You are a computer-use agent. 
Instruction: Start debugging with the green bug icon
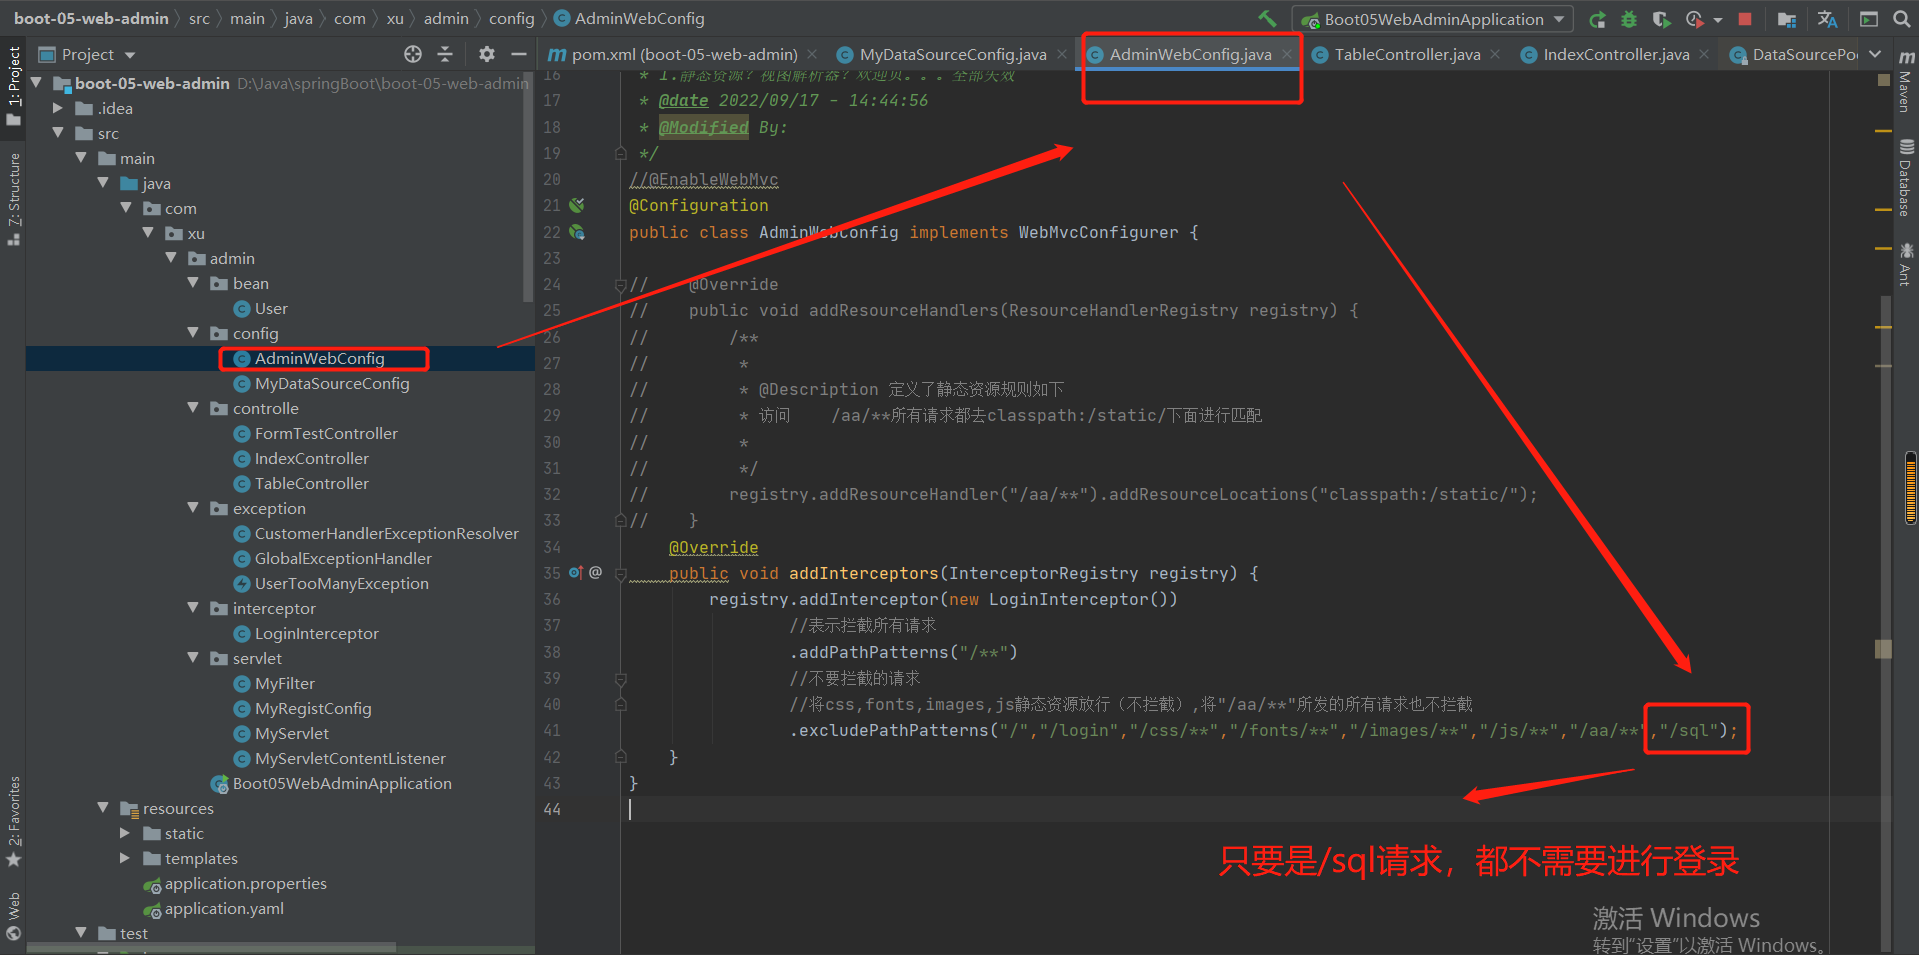tap(1629, 19)
